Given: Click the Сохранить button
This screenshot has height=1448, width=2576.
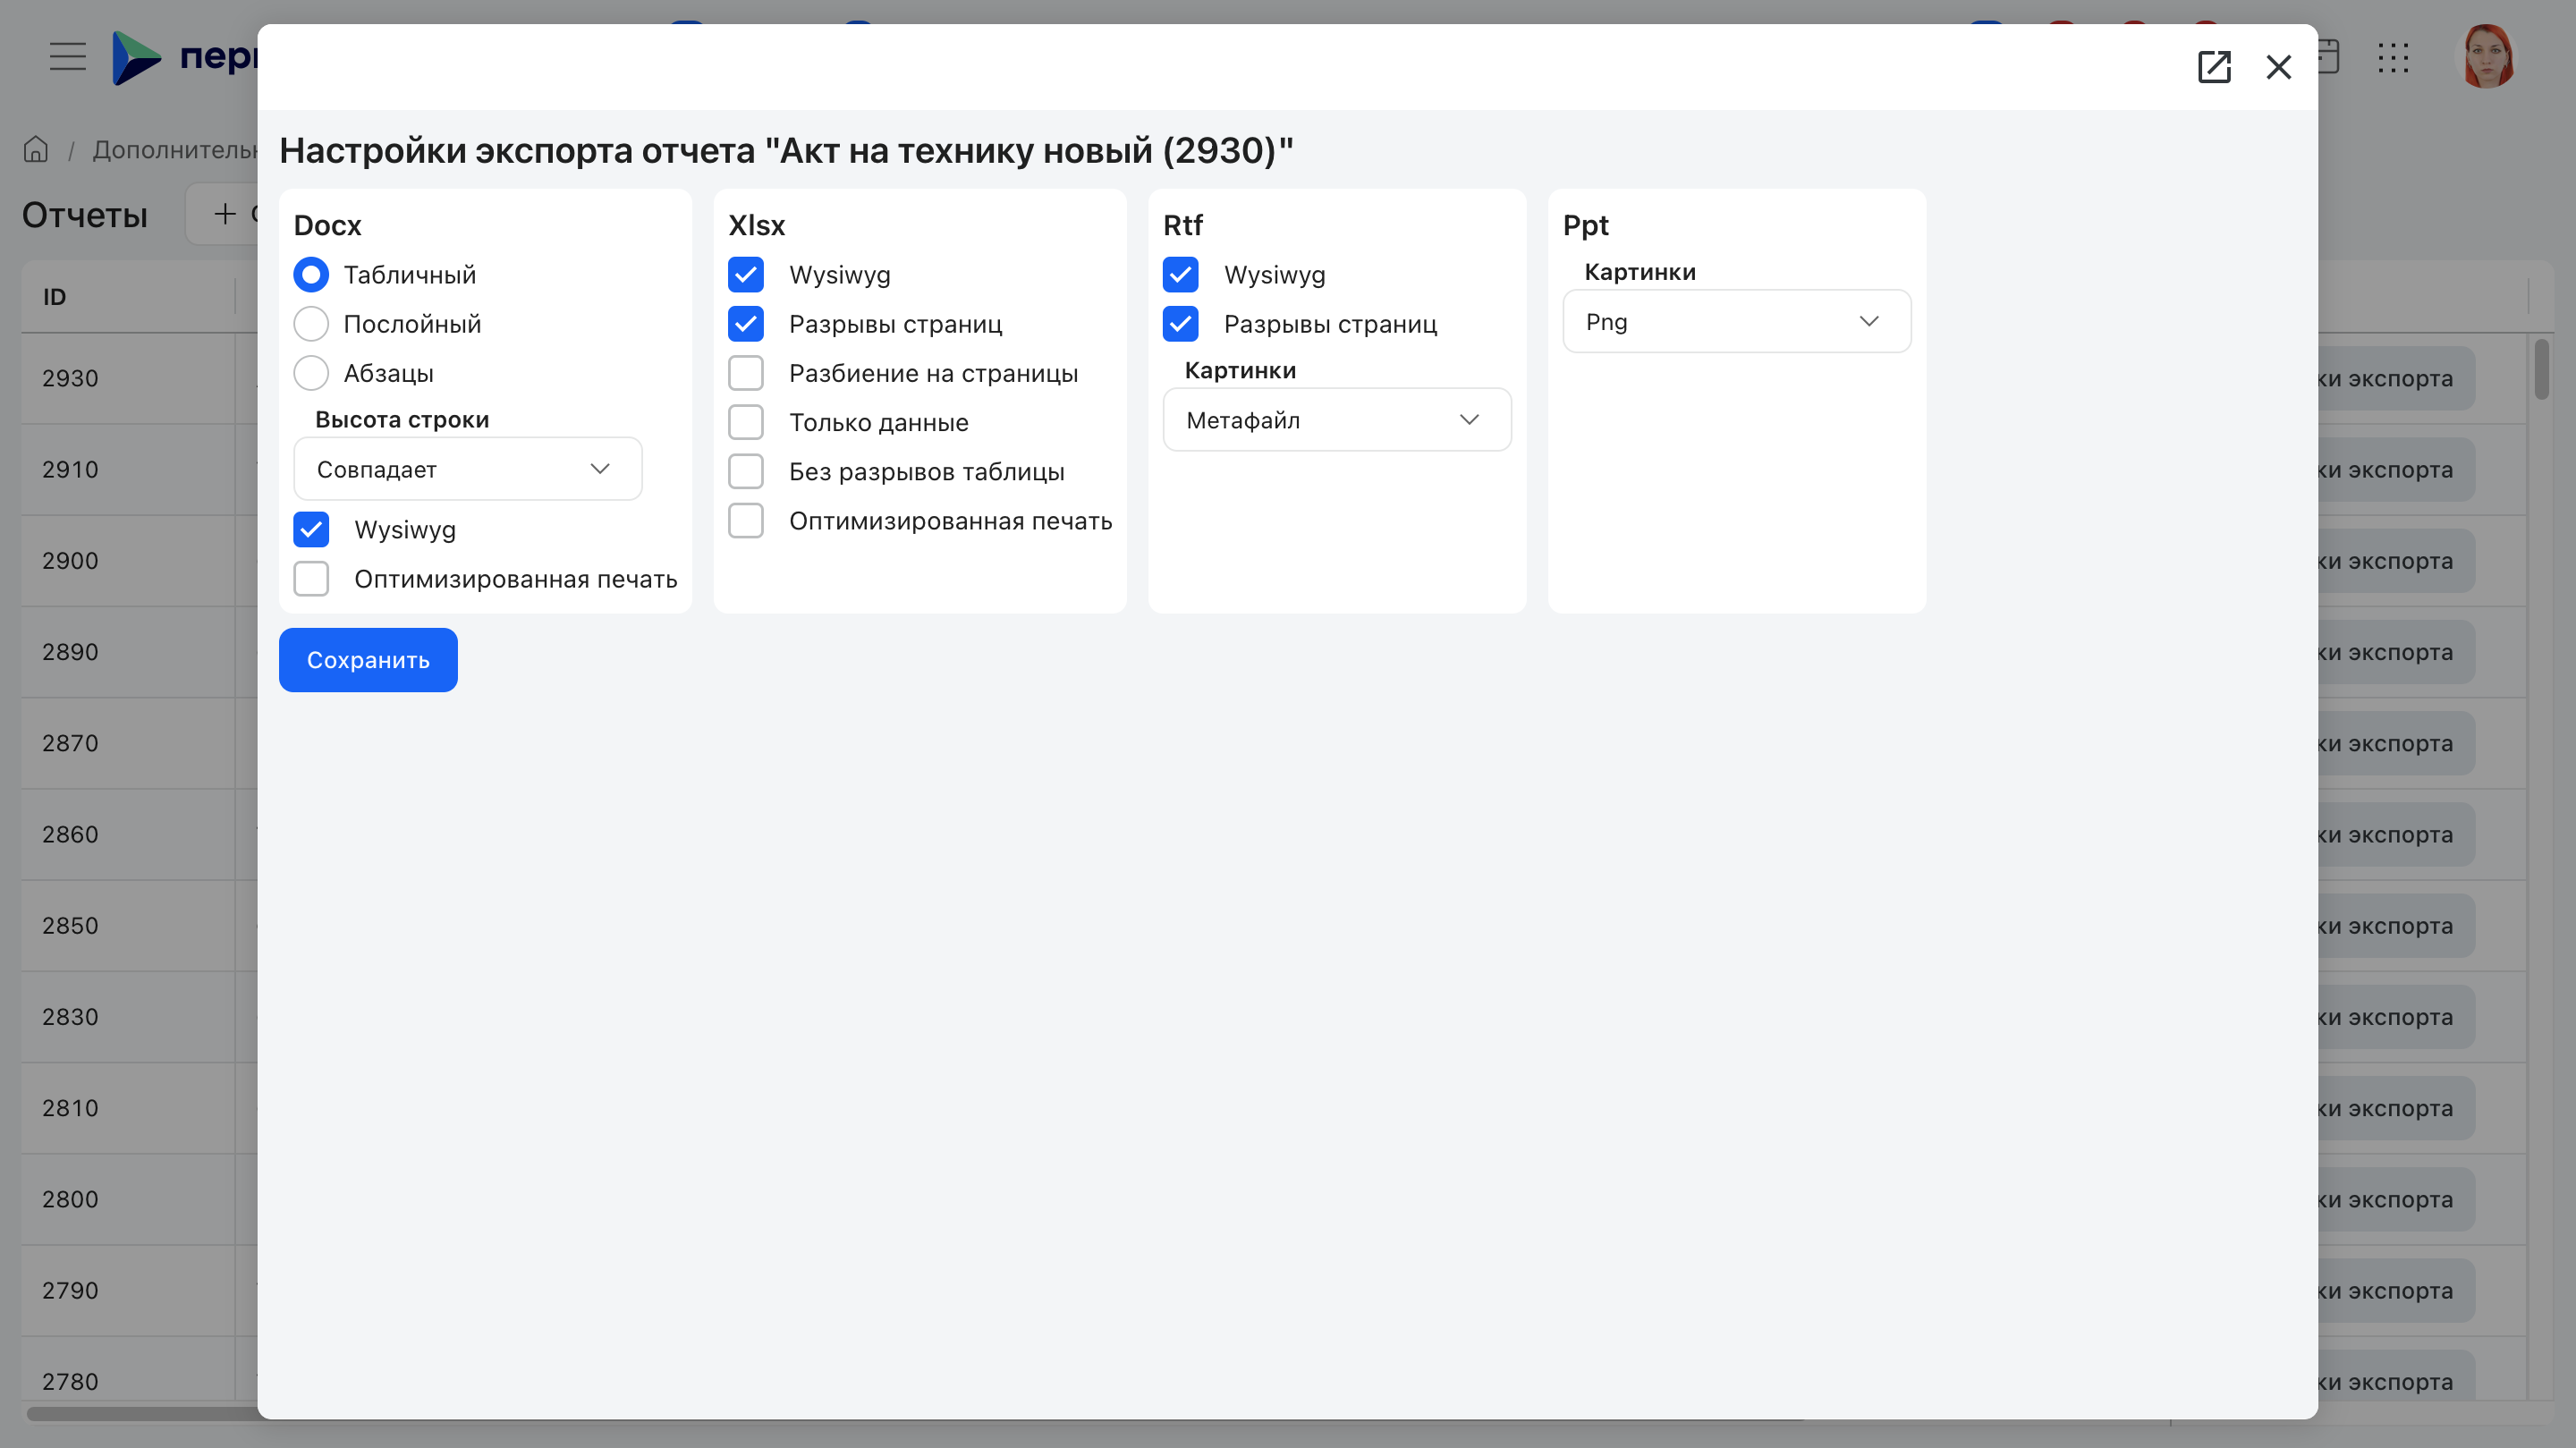Looking at the screenshot, I should click(x=368, y=660).
